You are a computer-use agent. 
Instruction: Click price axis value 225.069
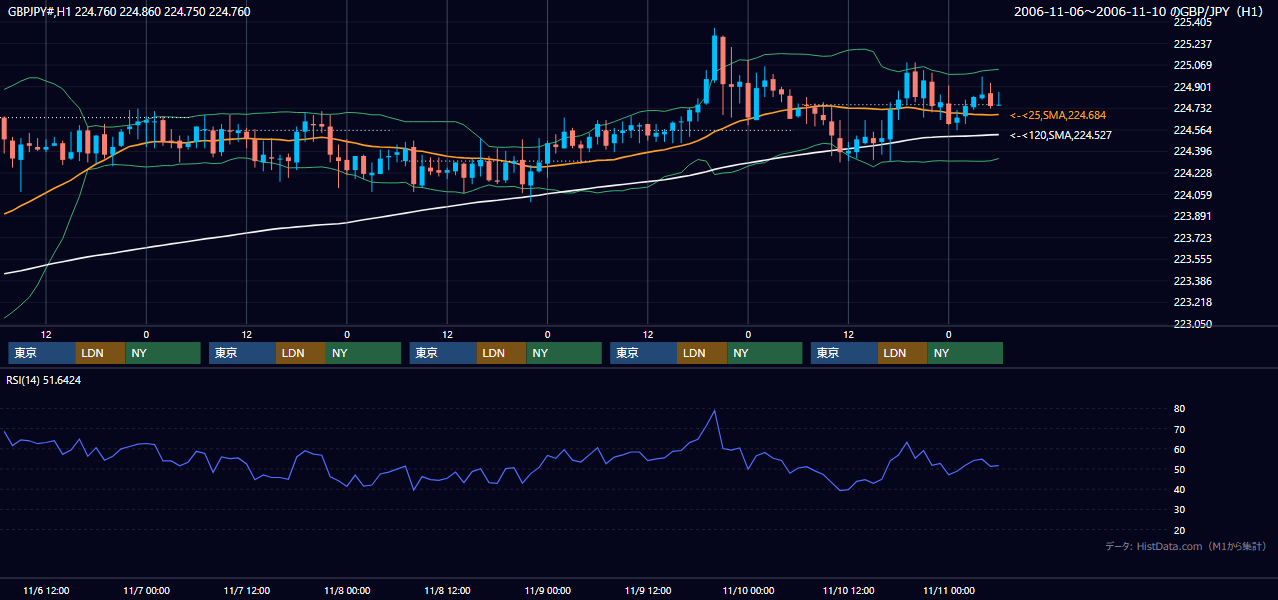click(1193, 65)
